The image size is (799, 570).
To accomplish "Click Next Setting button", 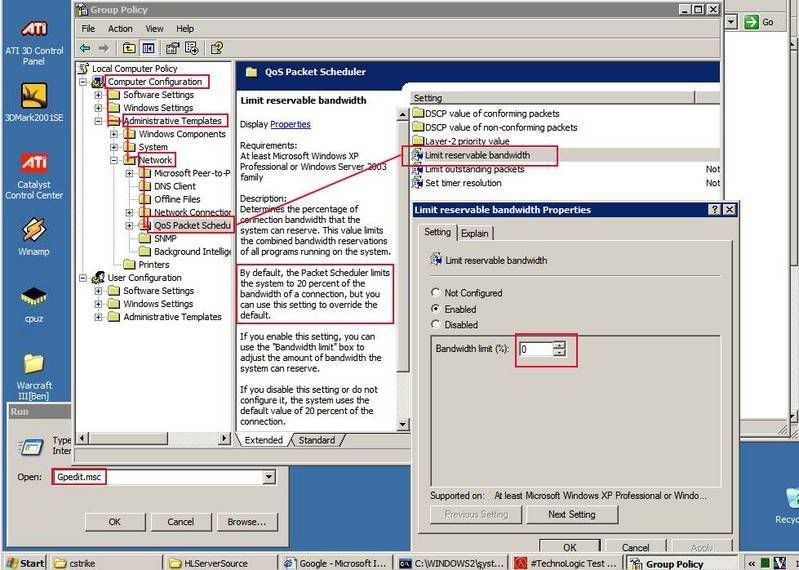I will [572, 514].
